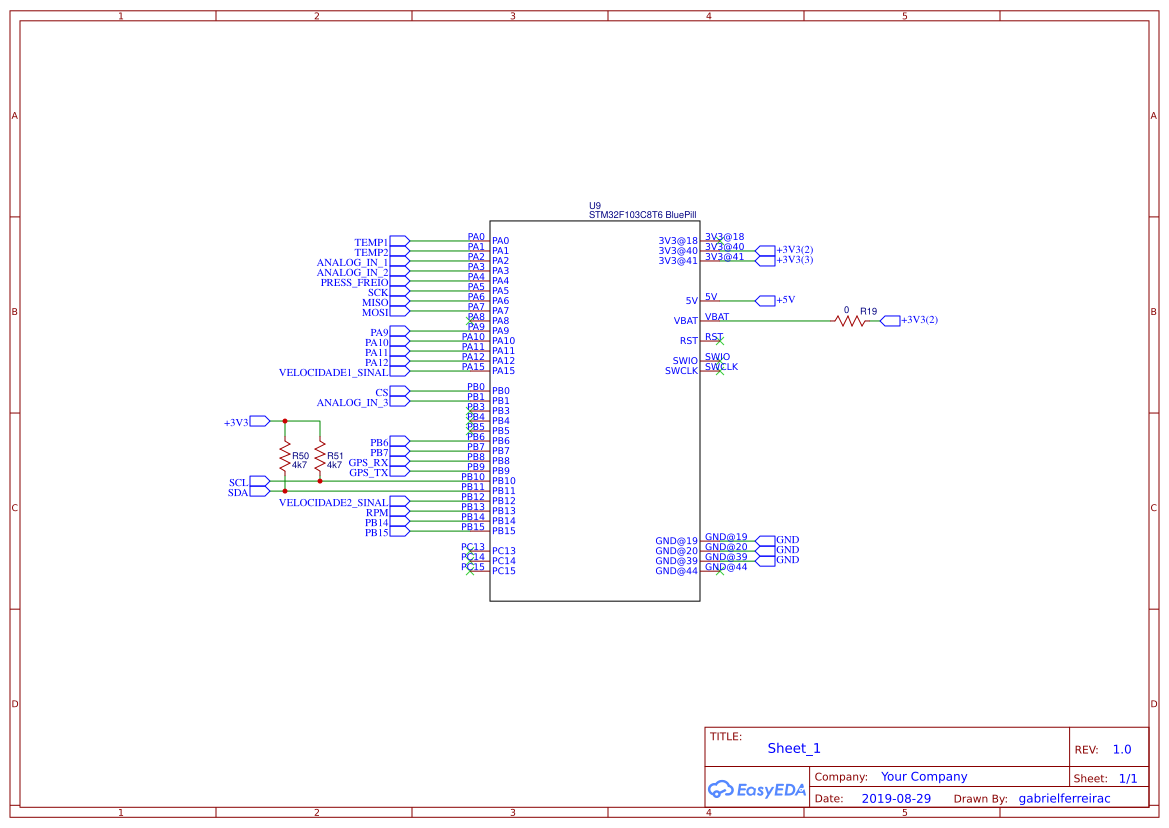Click the VBAT pin name inside U9
The image size is (1169, 828).
pyautogui.click(x=686, y=321)
